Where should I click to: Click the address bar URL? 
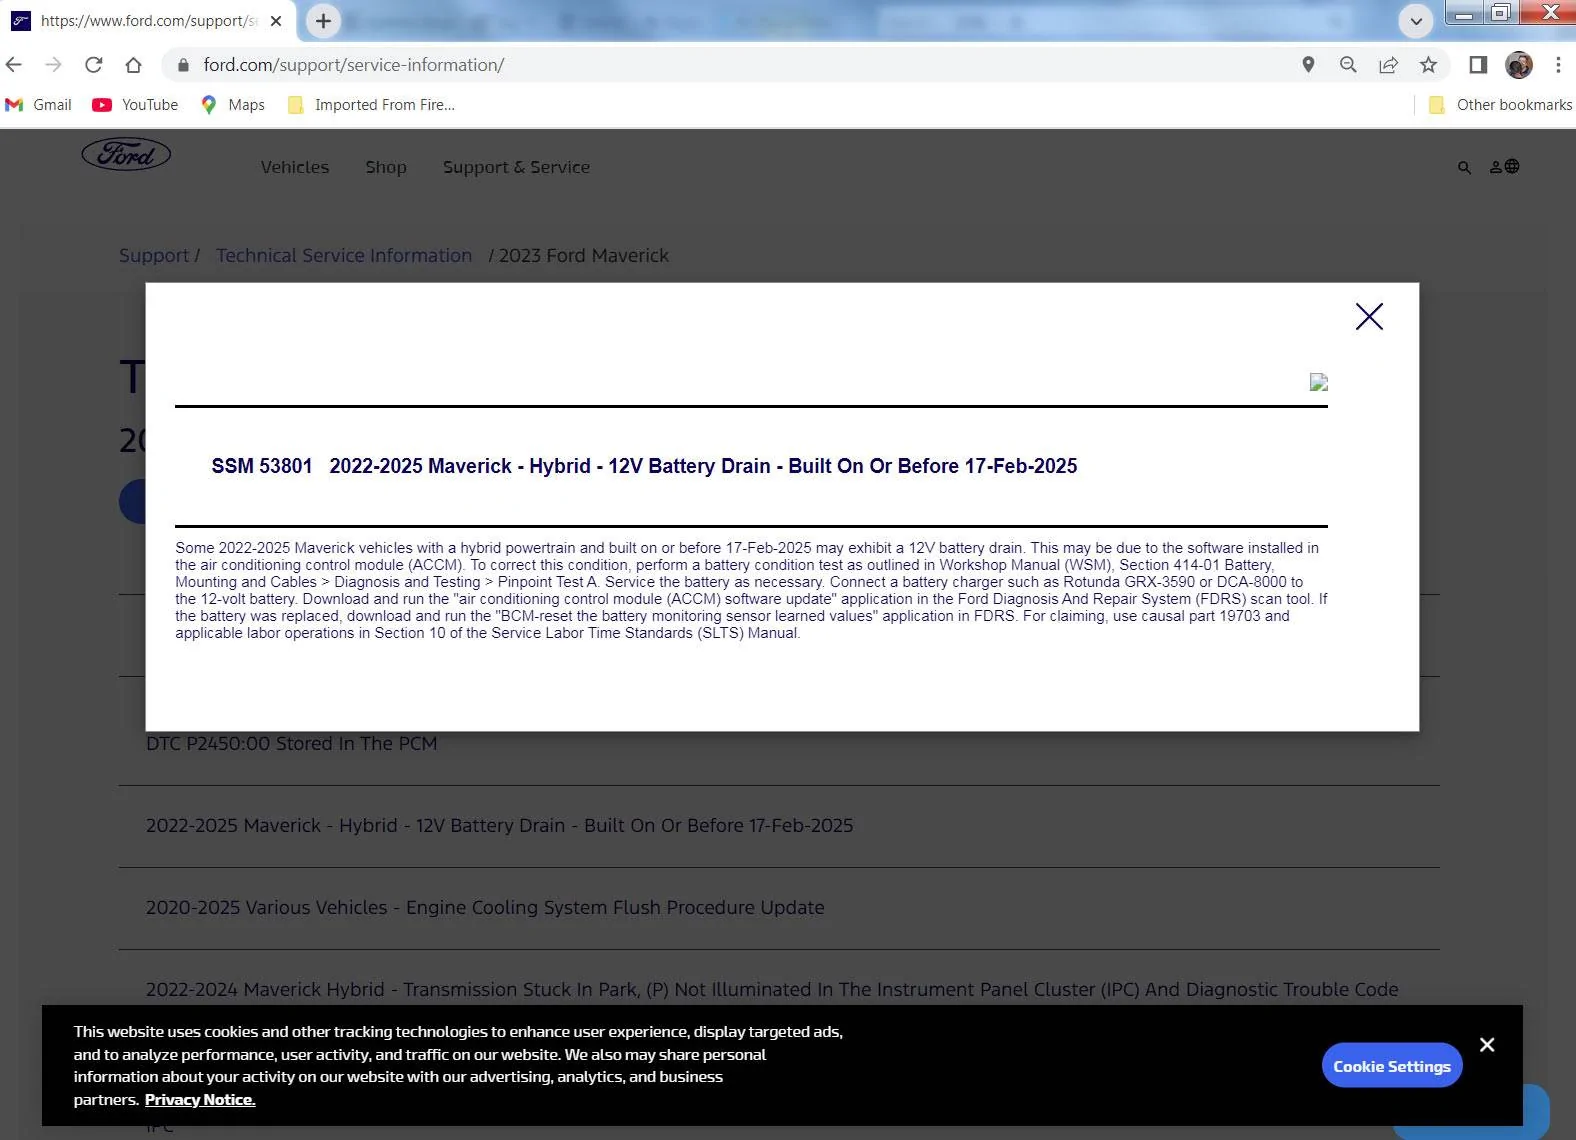pos(354,65)
